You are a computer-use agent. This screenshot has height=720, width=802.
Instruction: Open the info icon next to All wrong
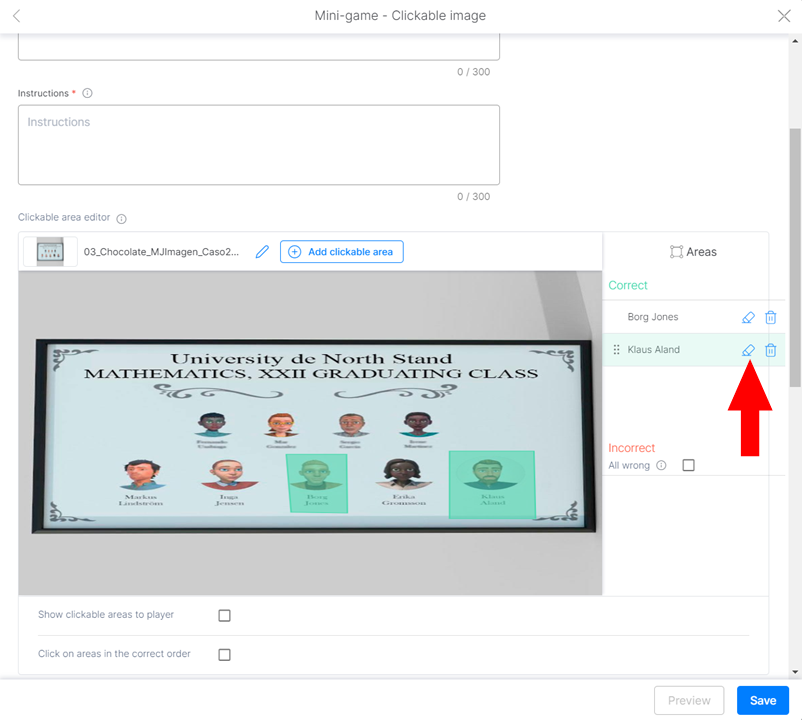click(x=661, y=465)
